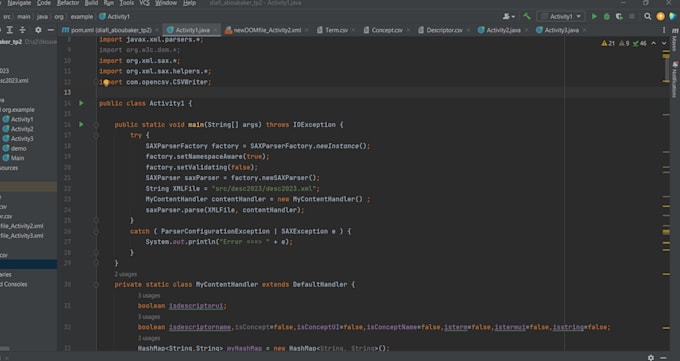Fold the catch block
This screenshot has height=361, width=680.
[96, 231]
